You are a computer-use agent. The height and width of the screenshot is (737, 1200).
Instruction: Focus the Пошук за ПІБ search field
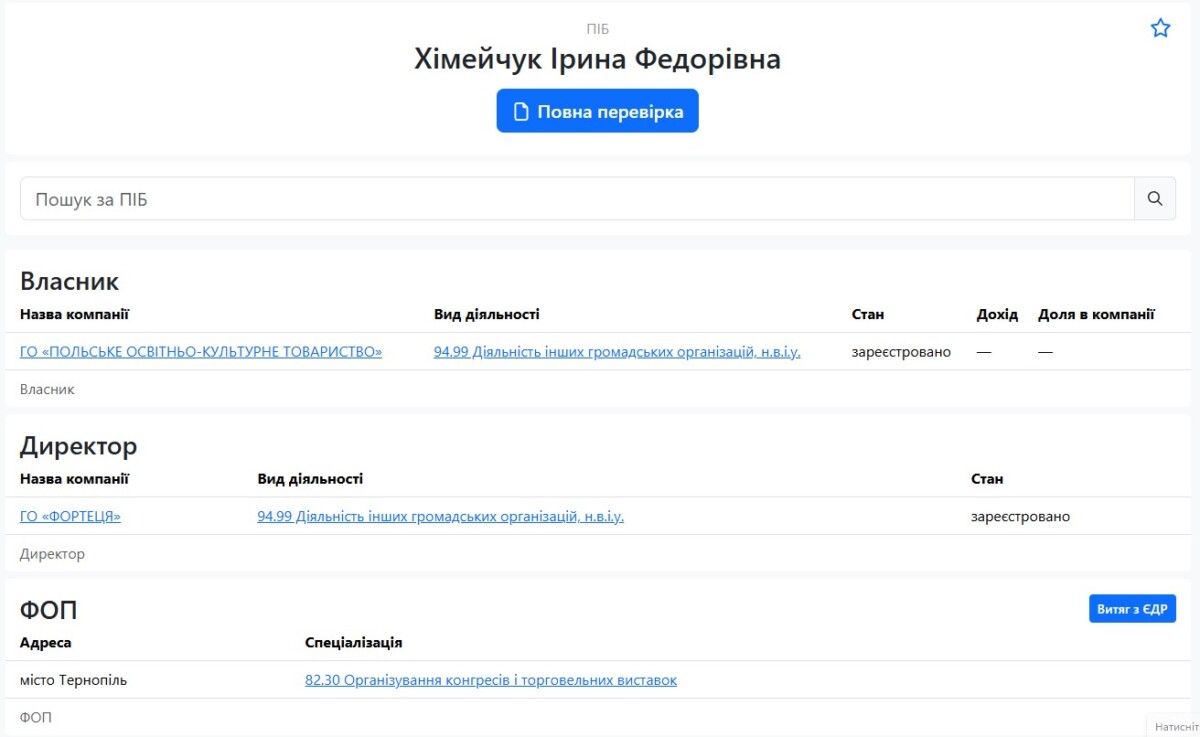(577, 199)
